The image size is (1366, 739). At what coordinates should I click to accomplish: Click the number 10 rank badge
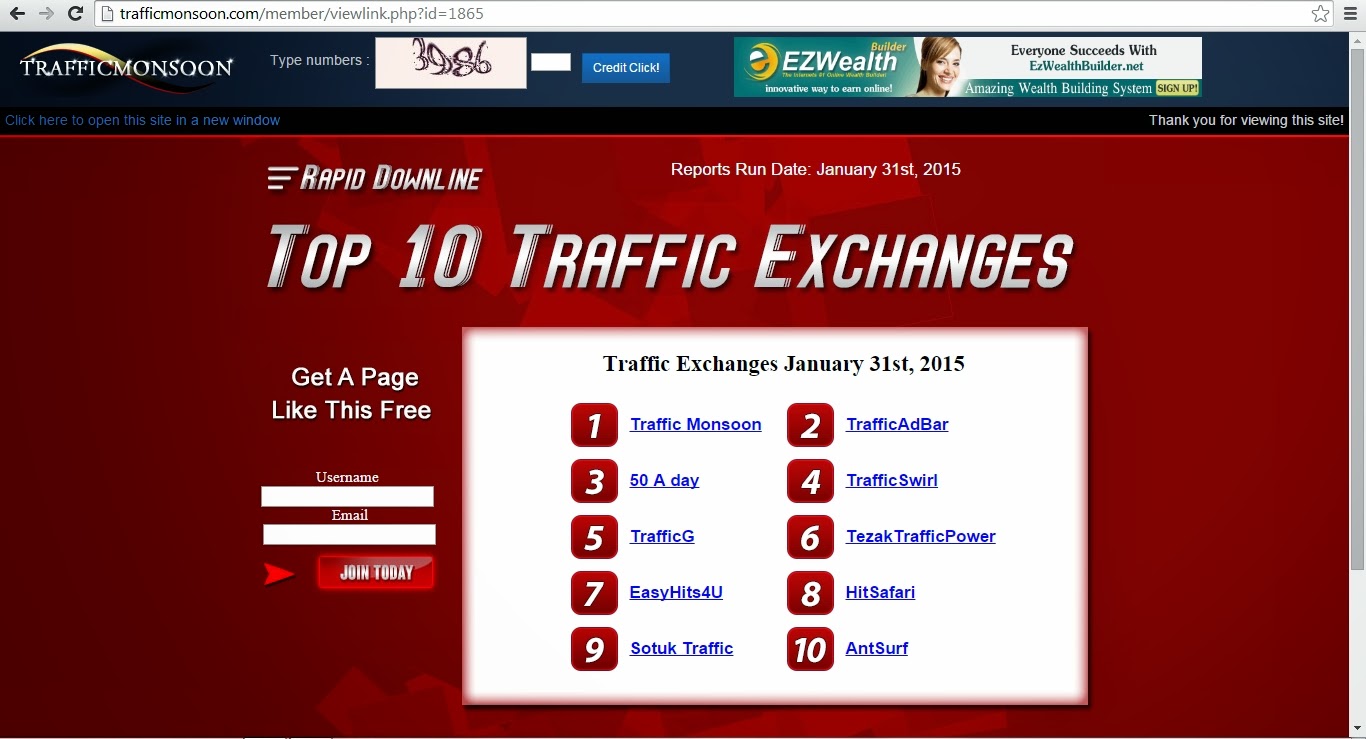pos(810,649)
